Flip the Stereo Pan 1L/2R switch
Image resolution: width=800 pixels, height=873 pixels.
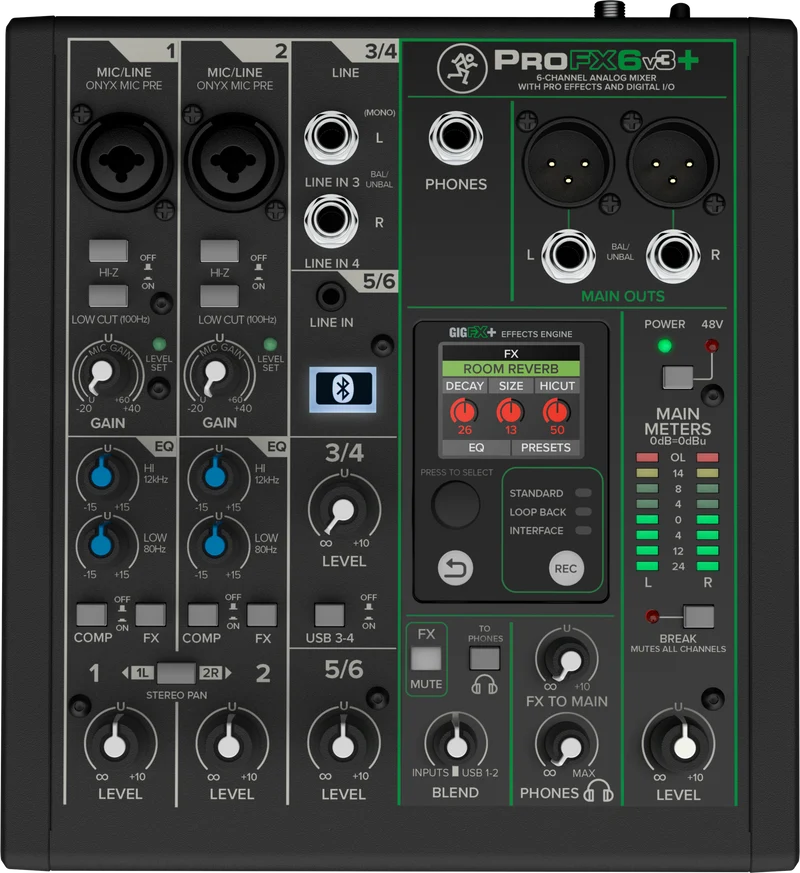(176, 673)
